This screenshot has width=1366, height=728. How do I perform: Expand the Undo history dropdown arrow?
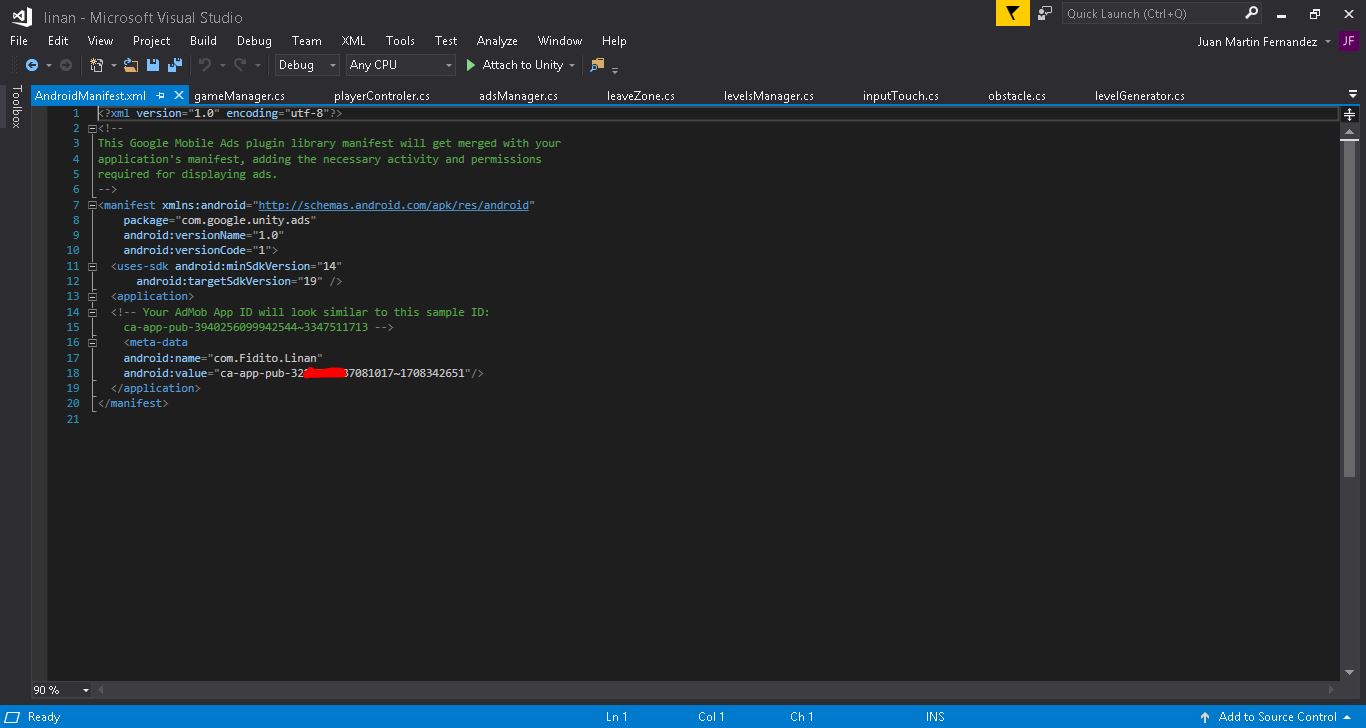pos(222,65)
